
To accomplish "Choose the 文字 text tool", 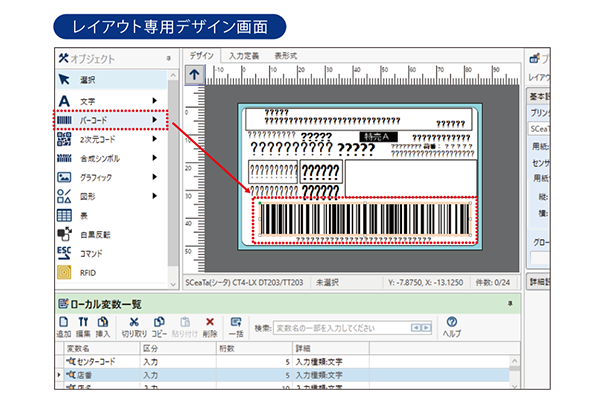I will [90, 100].
